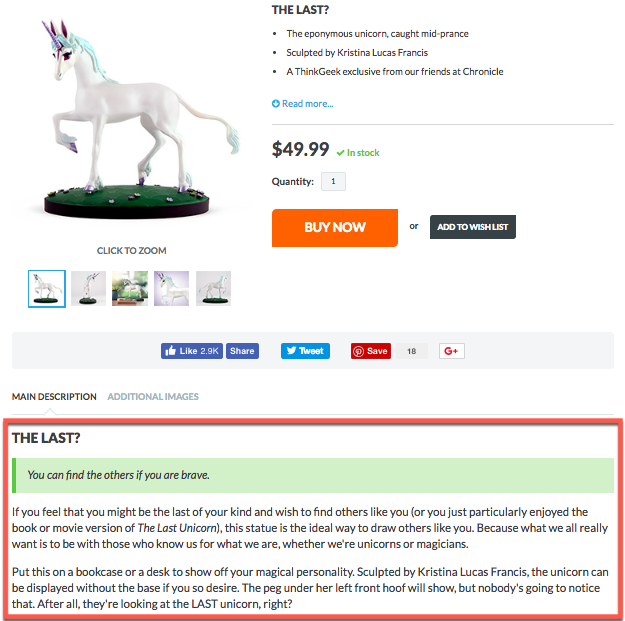Select the third thumbnail with unicorn on a shelf
Screen dimensions: 625x621
click(x=130, y=289)
